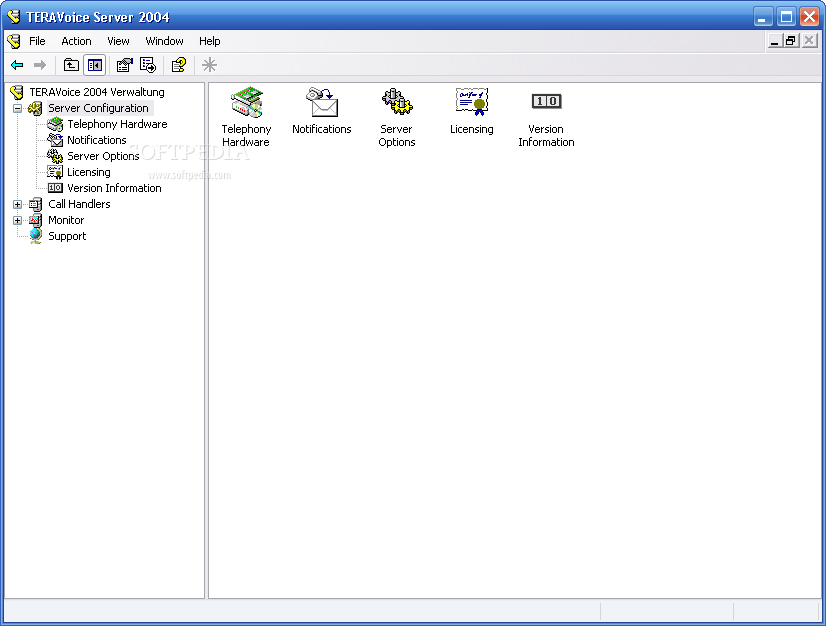Viewport: 826px width, 626px height.
Task: Click the Up one level folder icon
Action: pos(71,65)
